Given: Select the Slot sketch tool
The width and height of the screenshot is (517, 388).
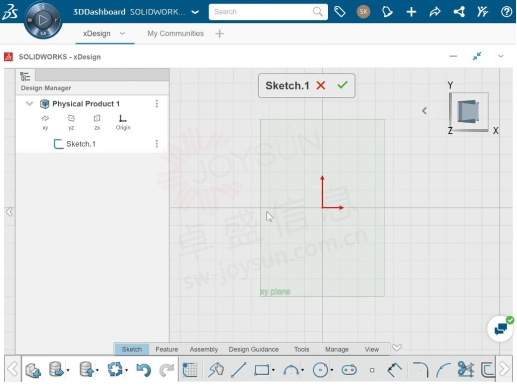Looking at the screenshot, I should pyautogui.click(x=349, y=370).
